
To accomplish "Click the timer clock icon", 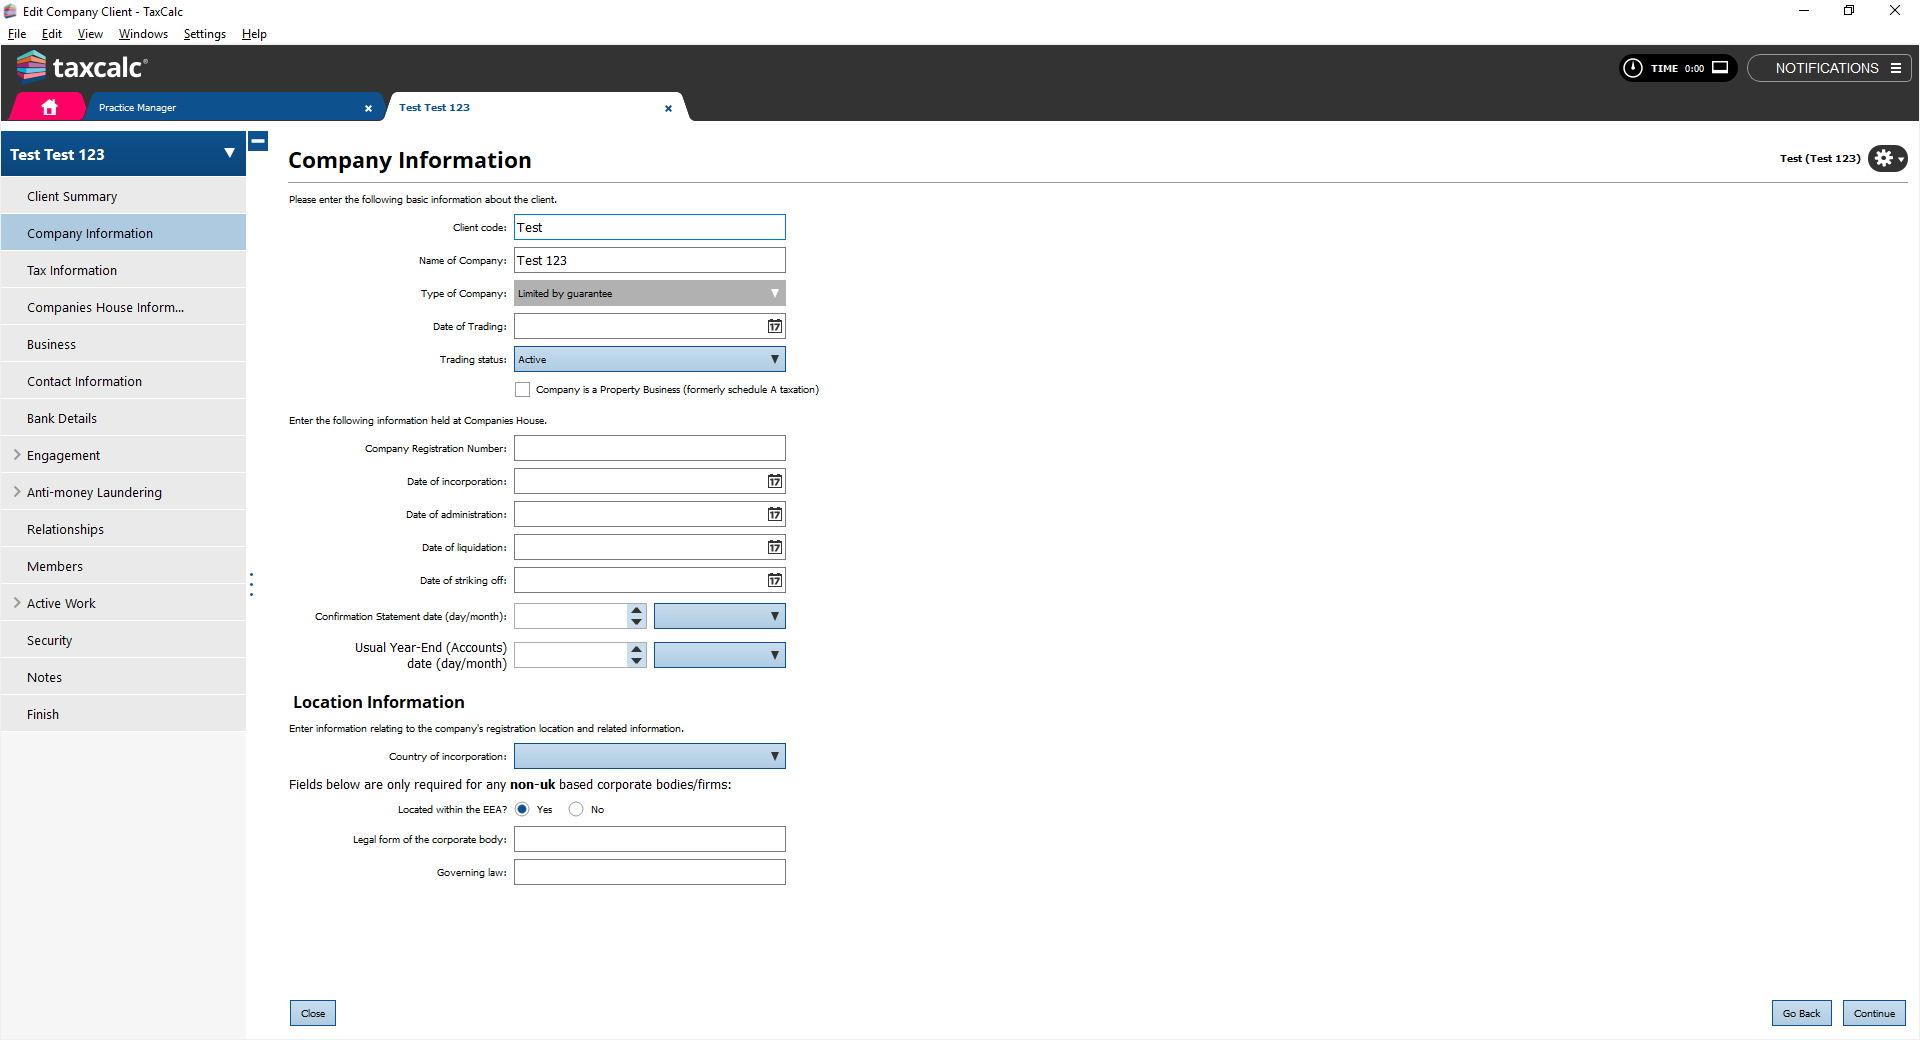I will pos(1633,68).
